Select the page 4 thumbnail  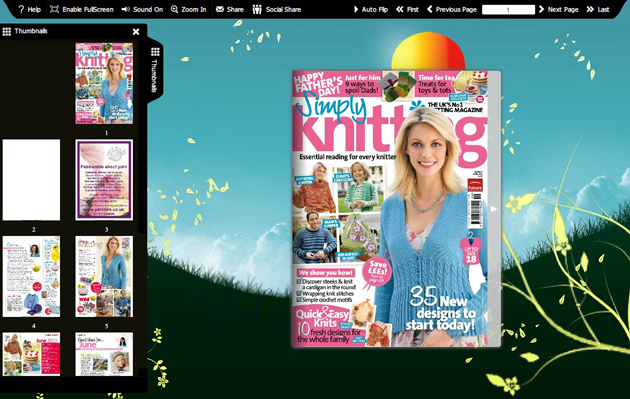point(31,276)
